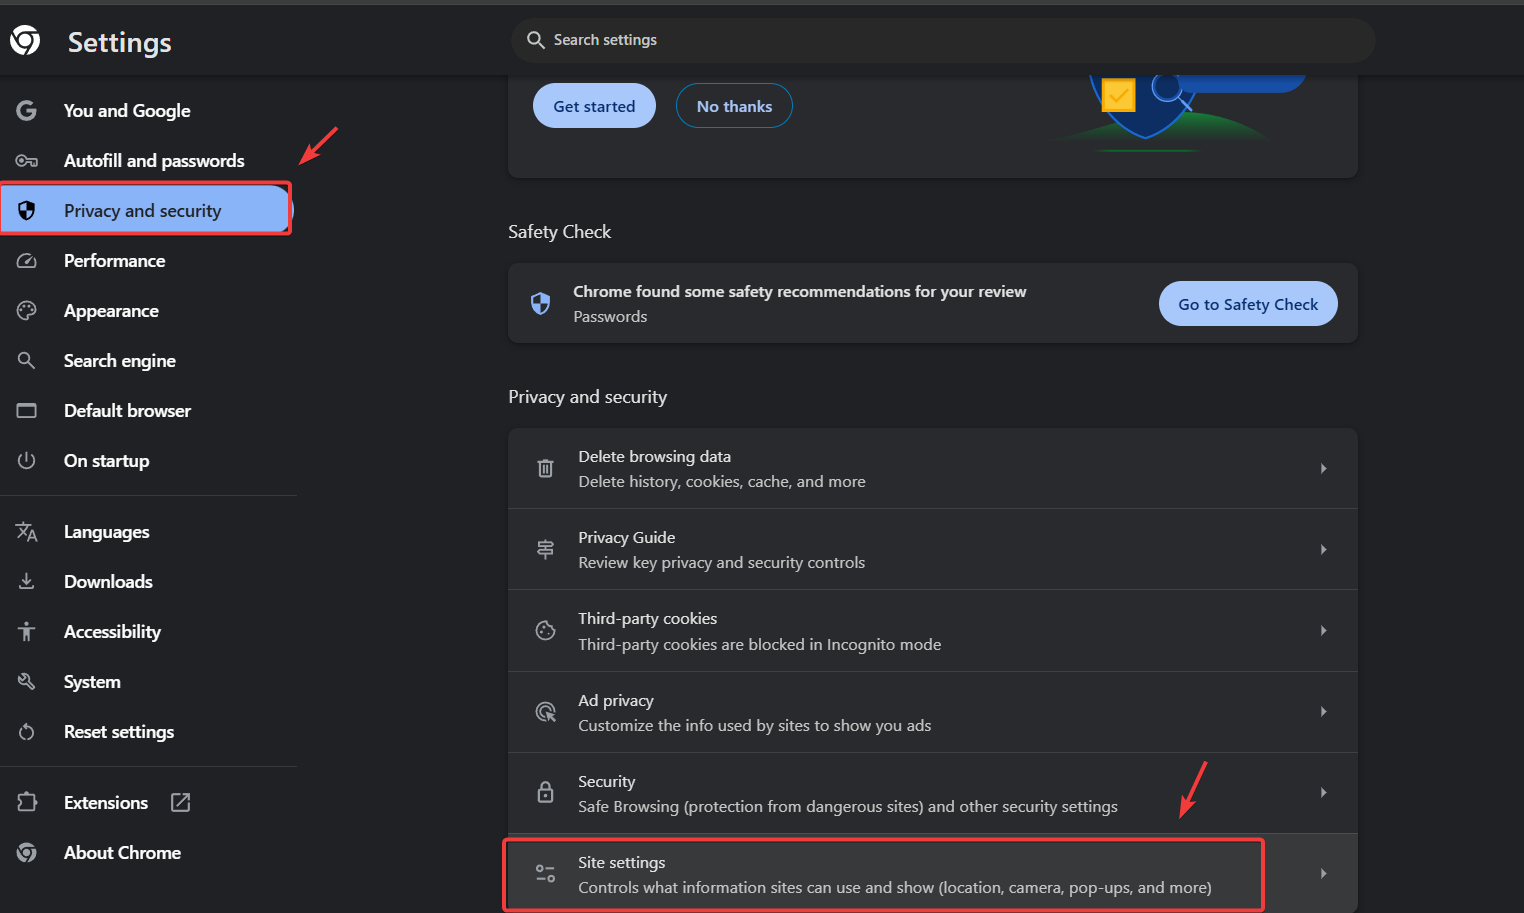Go to the Downloads settings section
Screen dimensions: 1524x913
point(108,582)
